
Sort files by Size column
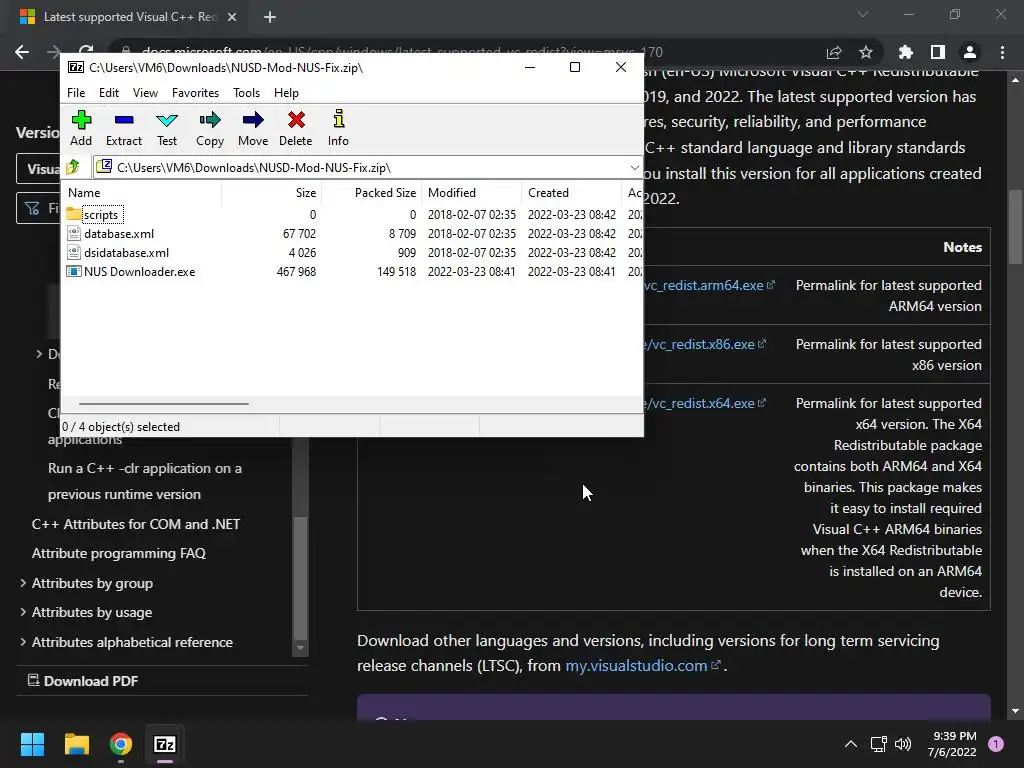[271, 193]
